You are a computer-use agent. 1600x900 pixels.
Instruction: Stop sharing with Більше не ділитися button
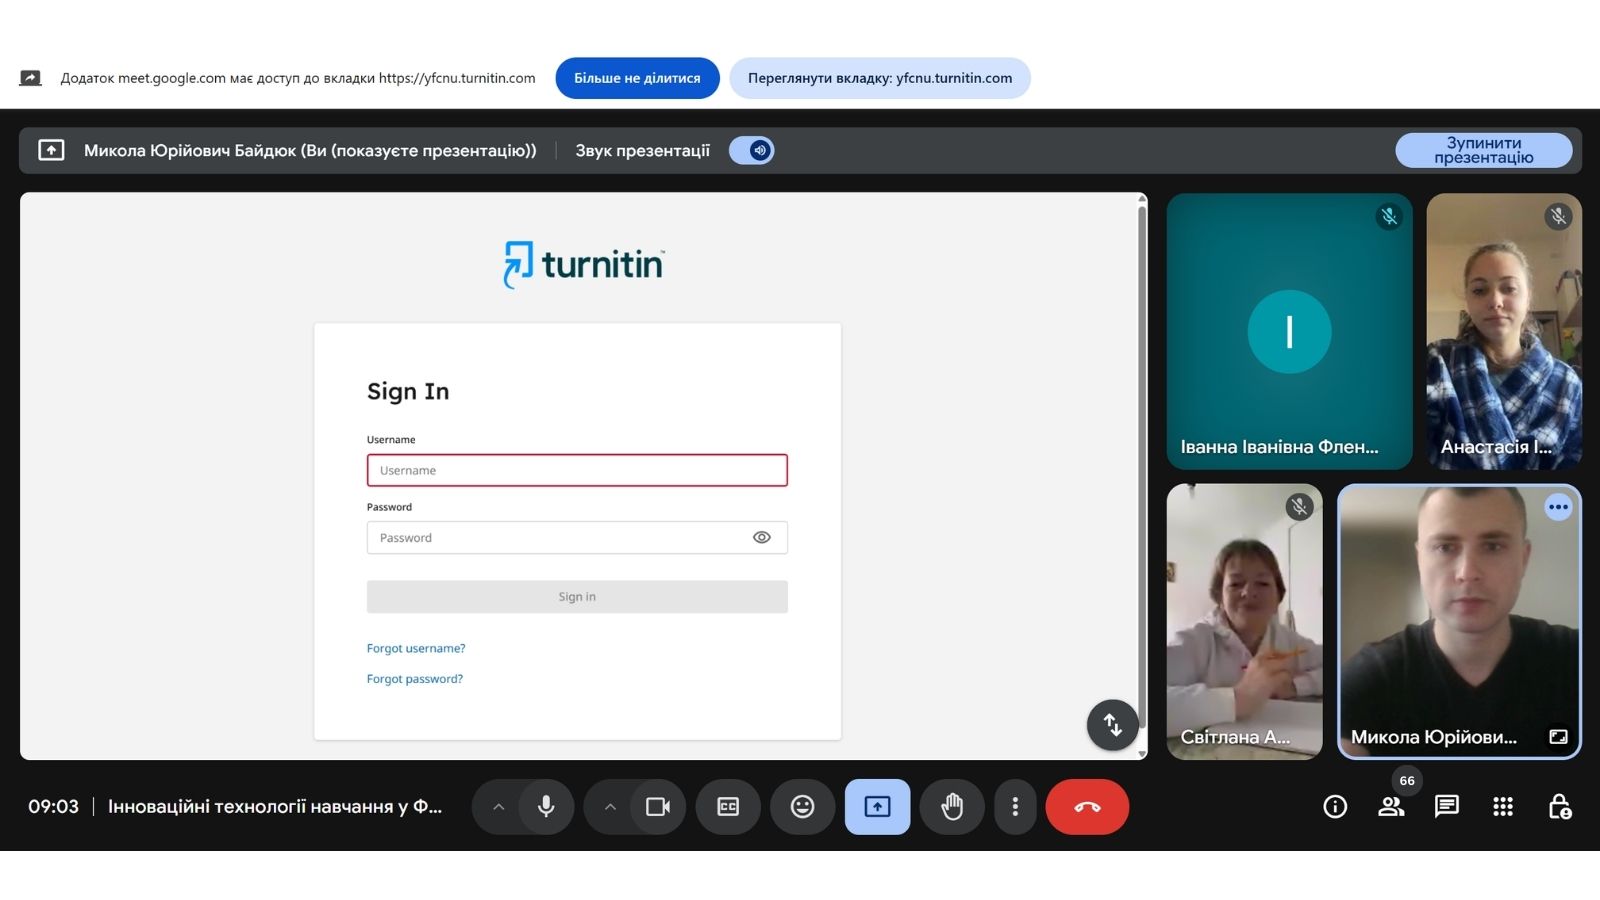637,78
